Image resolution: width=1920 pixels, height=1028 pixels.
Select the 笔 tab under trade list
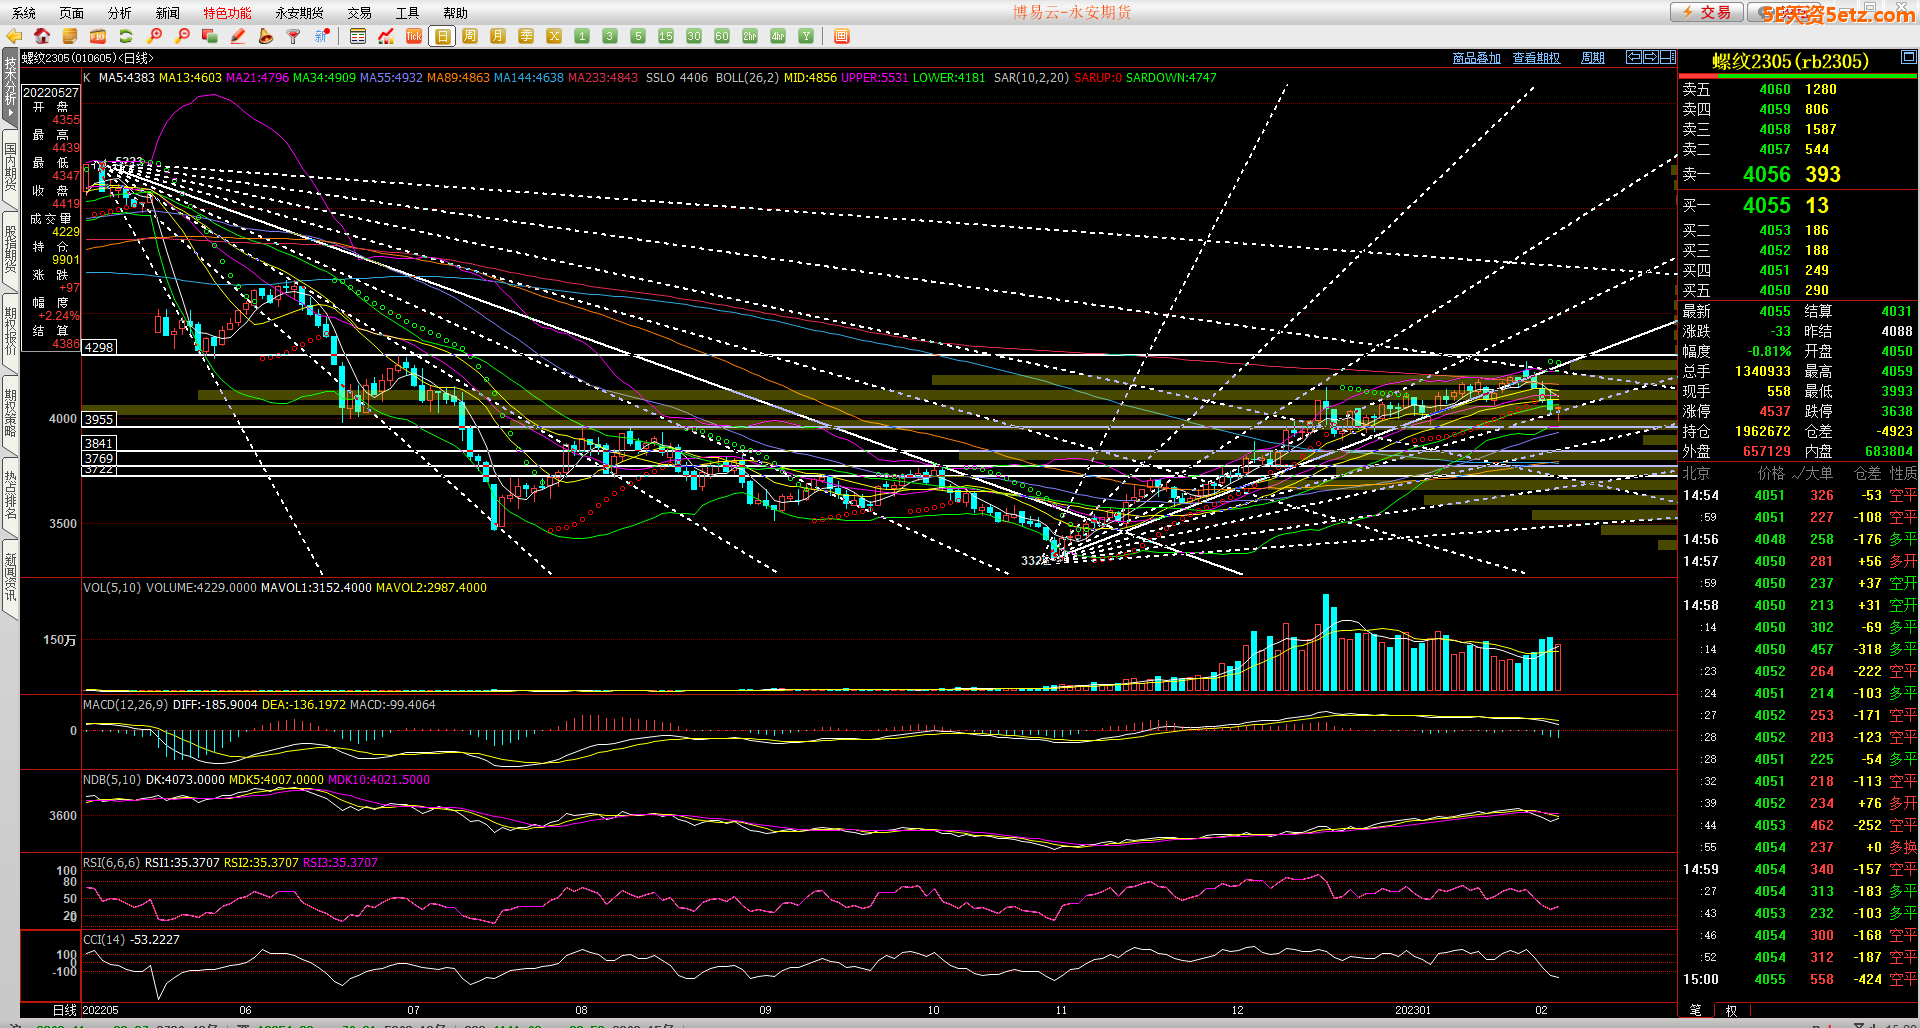pos(1695,1010)
